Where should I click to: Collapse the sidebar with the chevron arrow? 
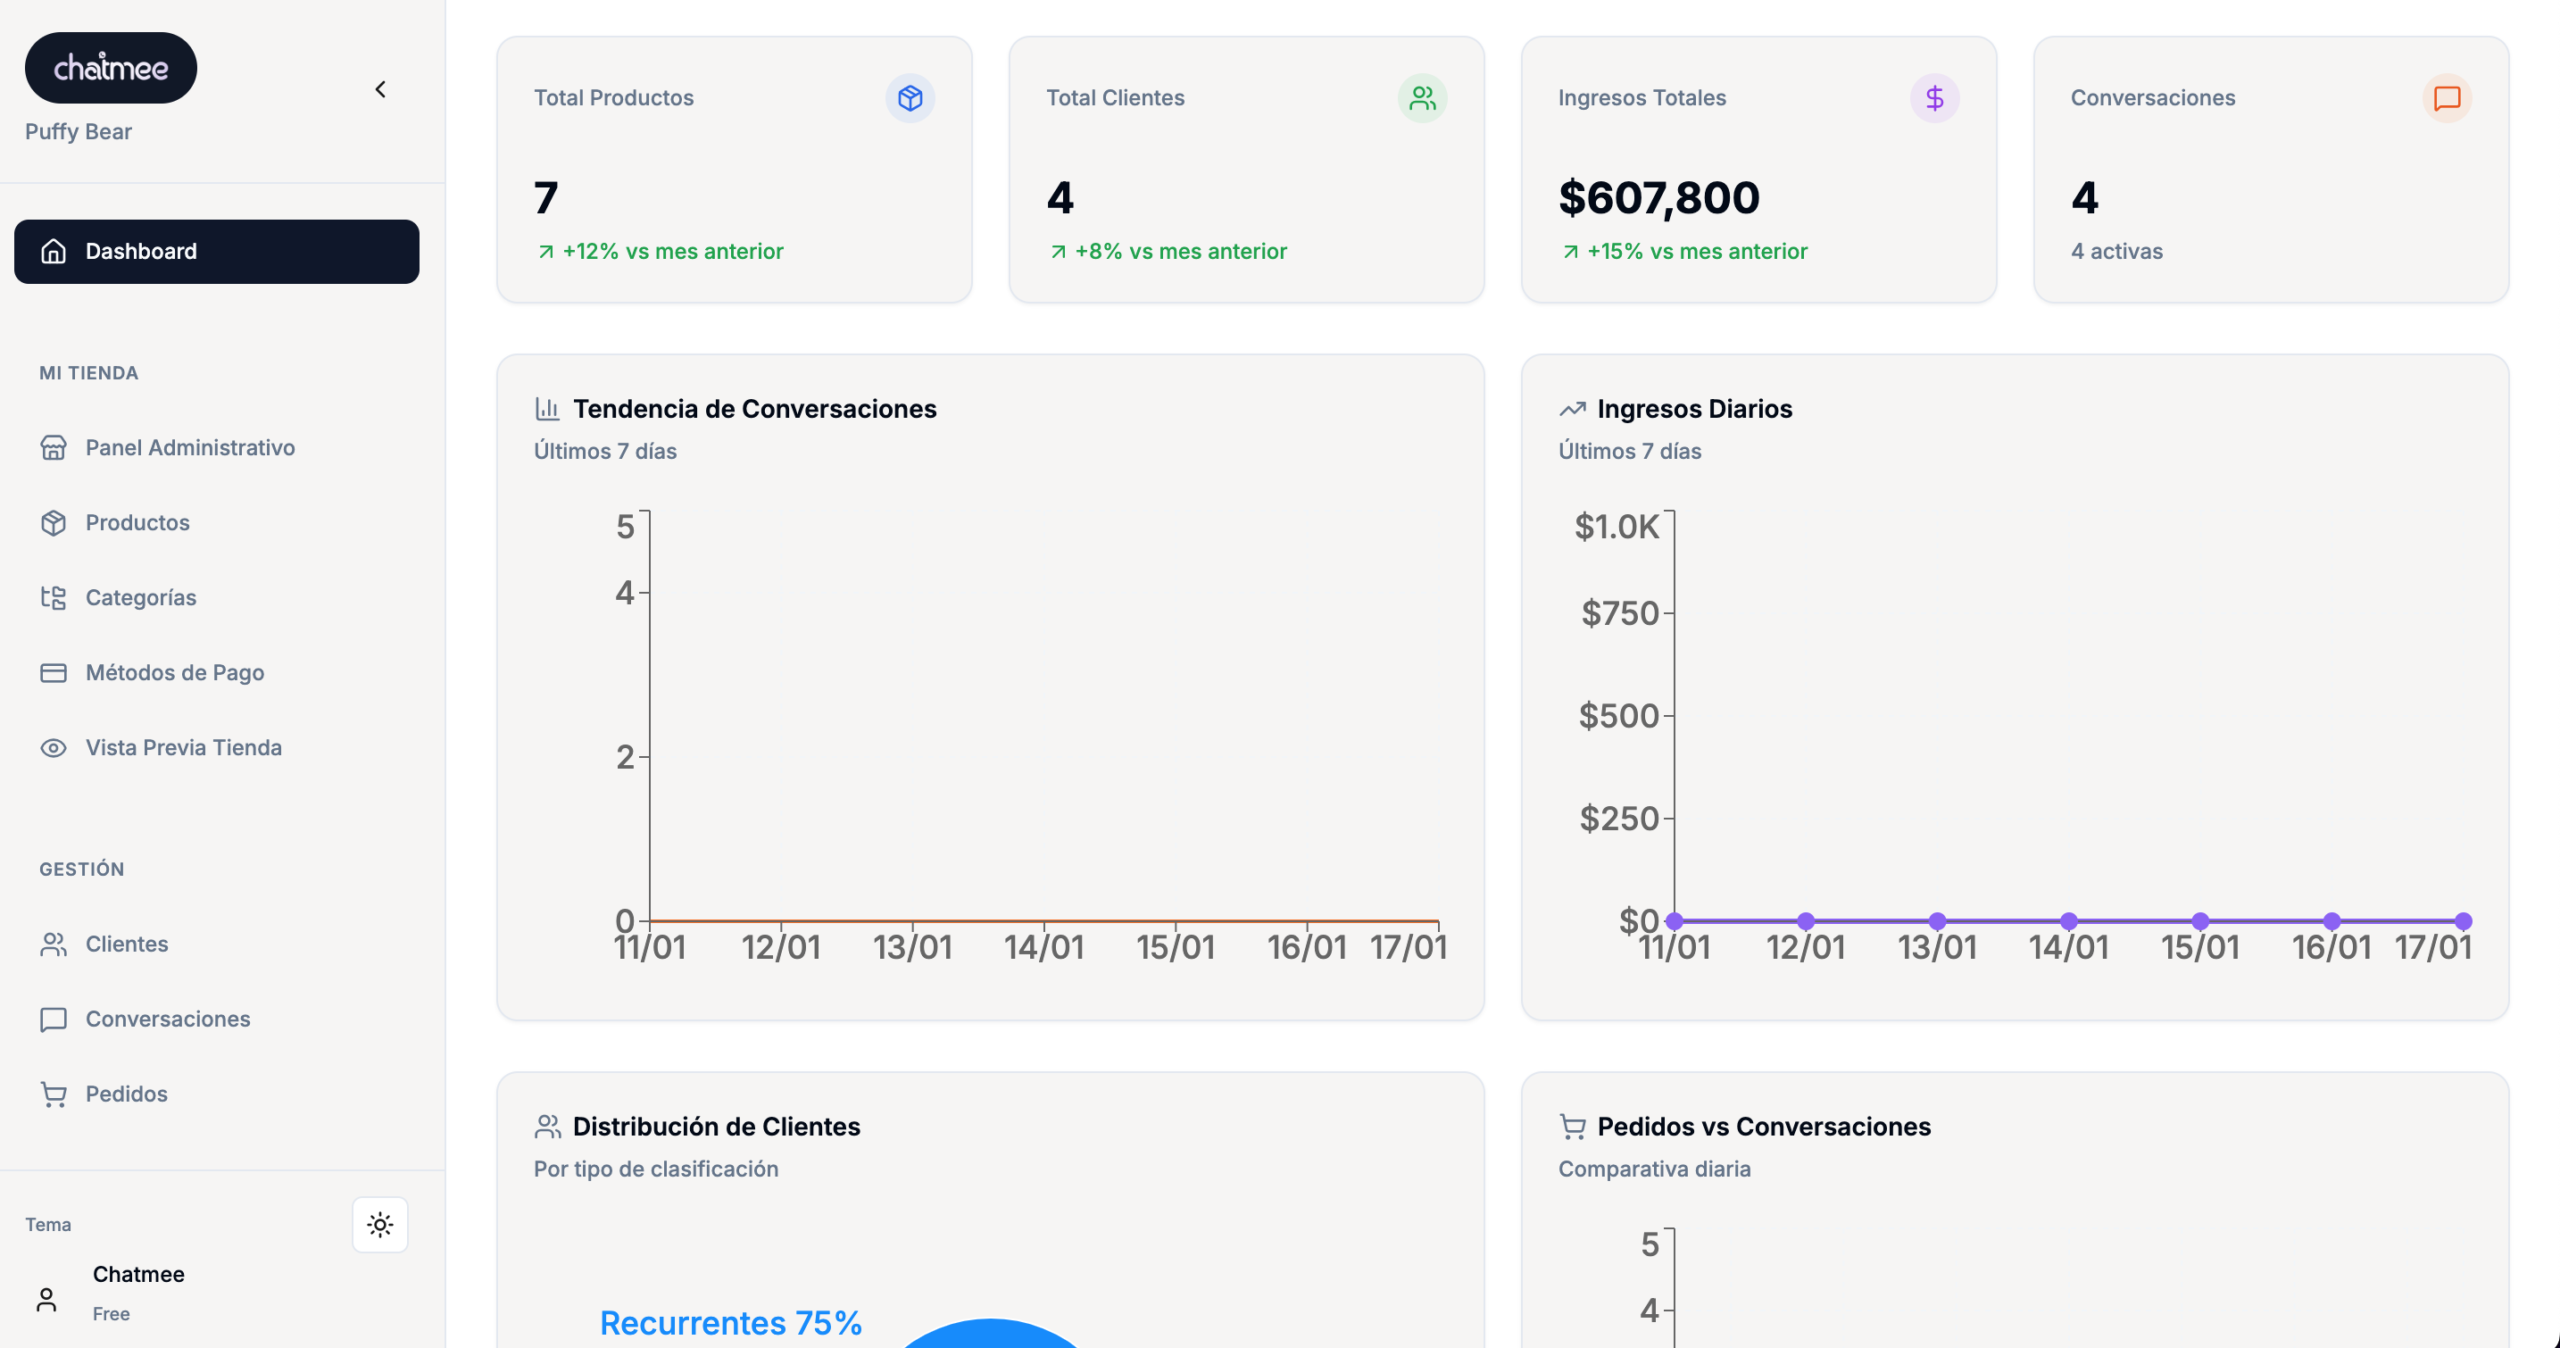pos(380,90)
